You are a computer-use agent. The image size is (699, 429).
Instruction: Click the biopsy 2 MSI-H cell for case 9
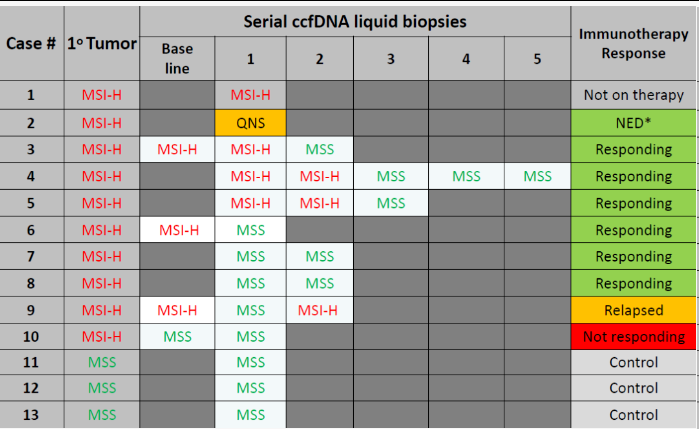[319, 310]
